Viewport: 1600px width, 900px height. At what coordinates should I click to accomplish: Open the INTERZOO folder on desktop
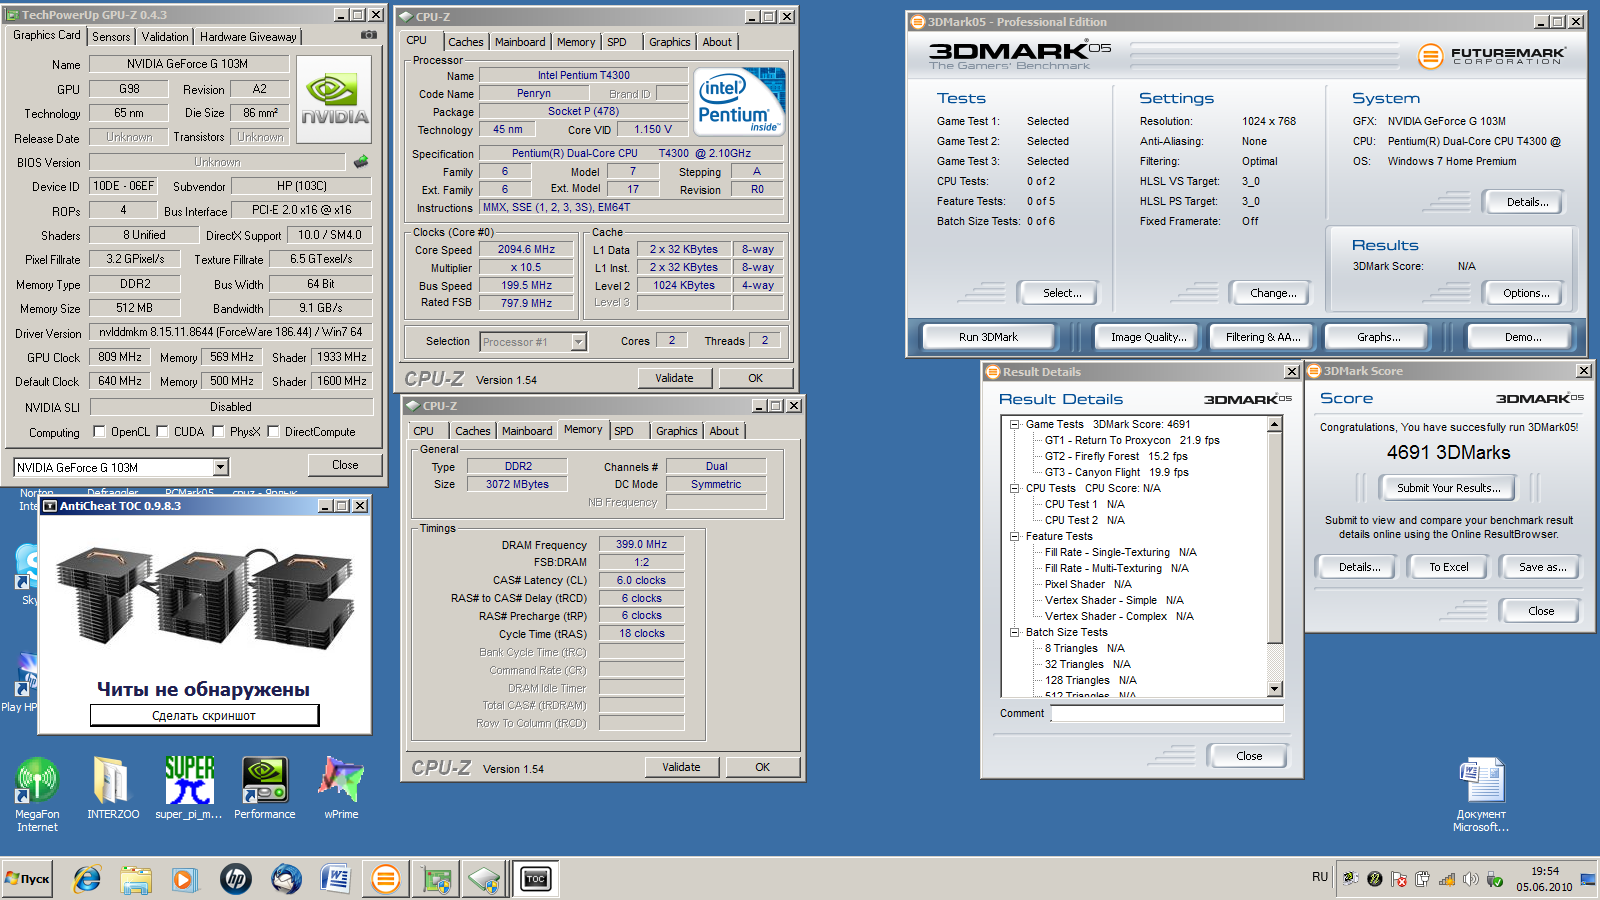pos(112,788)
